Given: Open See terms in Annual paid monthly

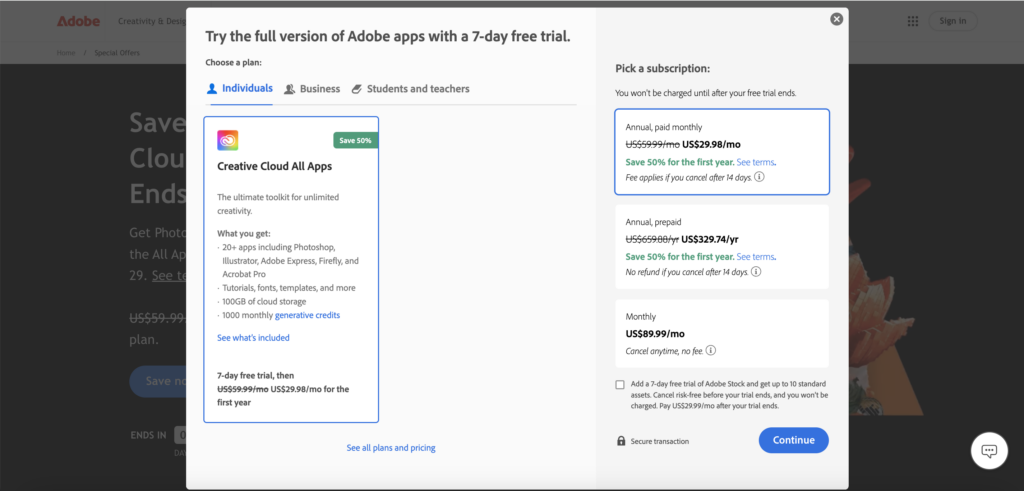Looking at the screenshot, I should click(756, 162).
